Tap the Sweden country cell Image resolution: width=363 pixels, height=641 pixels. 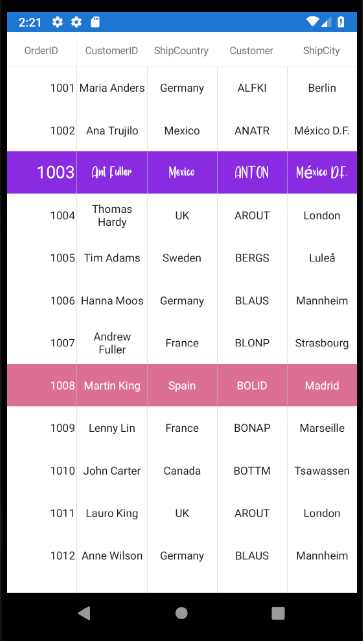(182, 258)
